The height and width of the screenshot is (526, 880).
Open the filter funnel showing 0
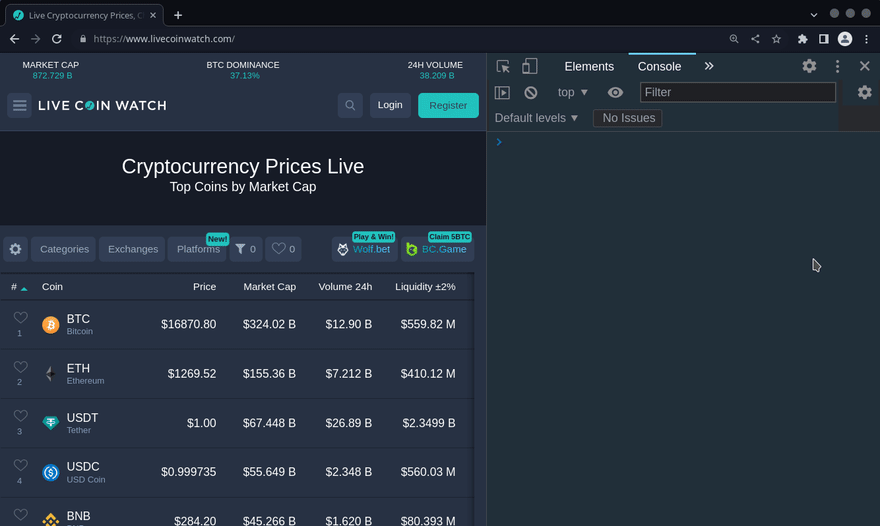coord(246,249)
